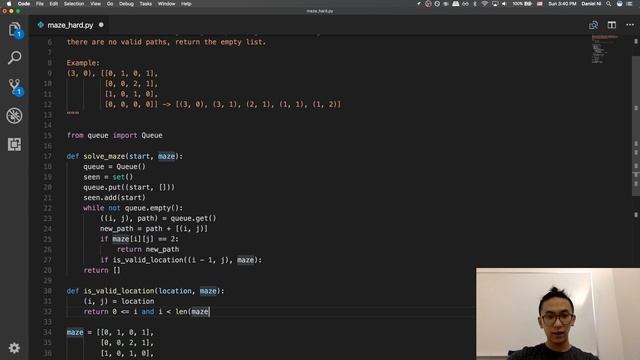Viewport: 640px width, 360px height.
Task: Click '(i, j) = location' line
Action: click(119, 301)
